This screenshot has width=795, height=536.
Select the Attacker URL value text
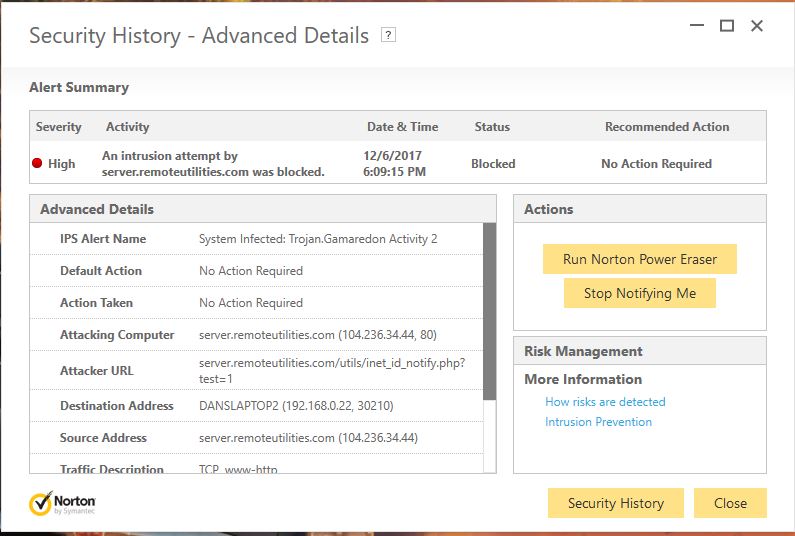pyautogui.click(x=332, y=370)
